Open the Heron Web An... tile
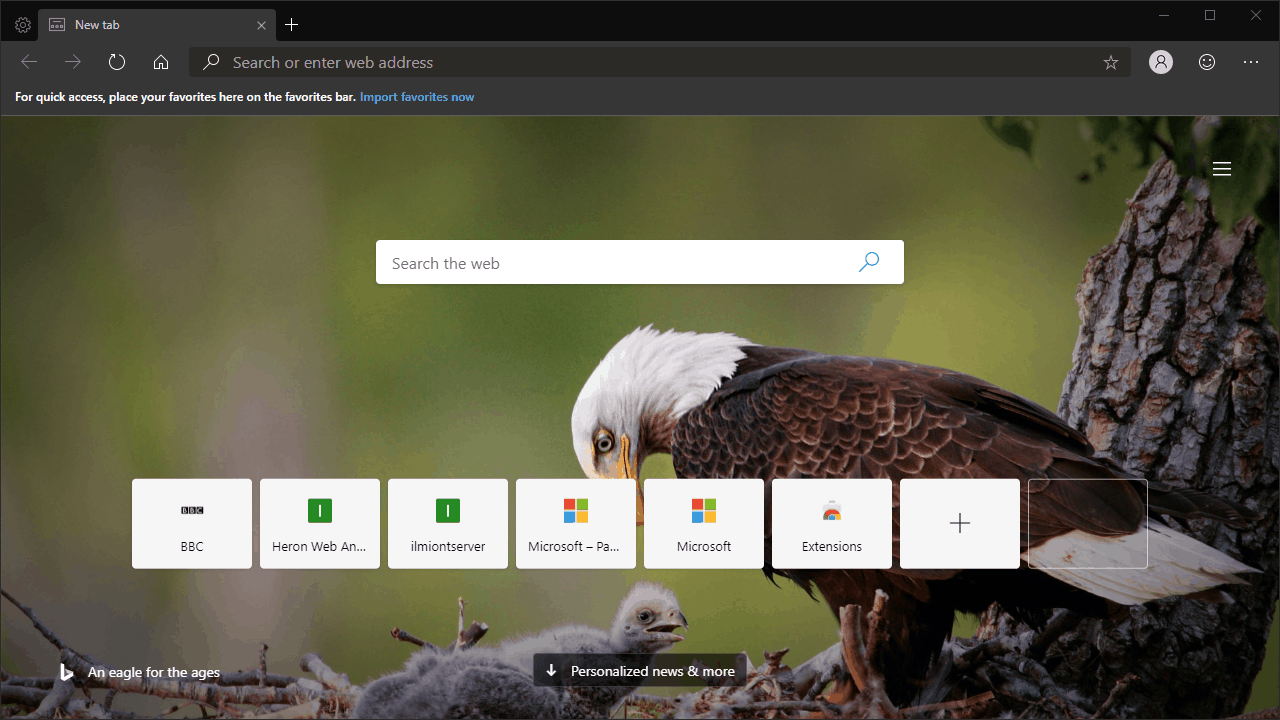1280x720 pixels. click(320, 524)
